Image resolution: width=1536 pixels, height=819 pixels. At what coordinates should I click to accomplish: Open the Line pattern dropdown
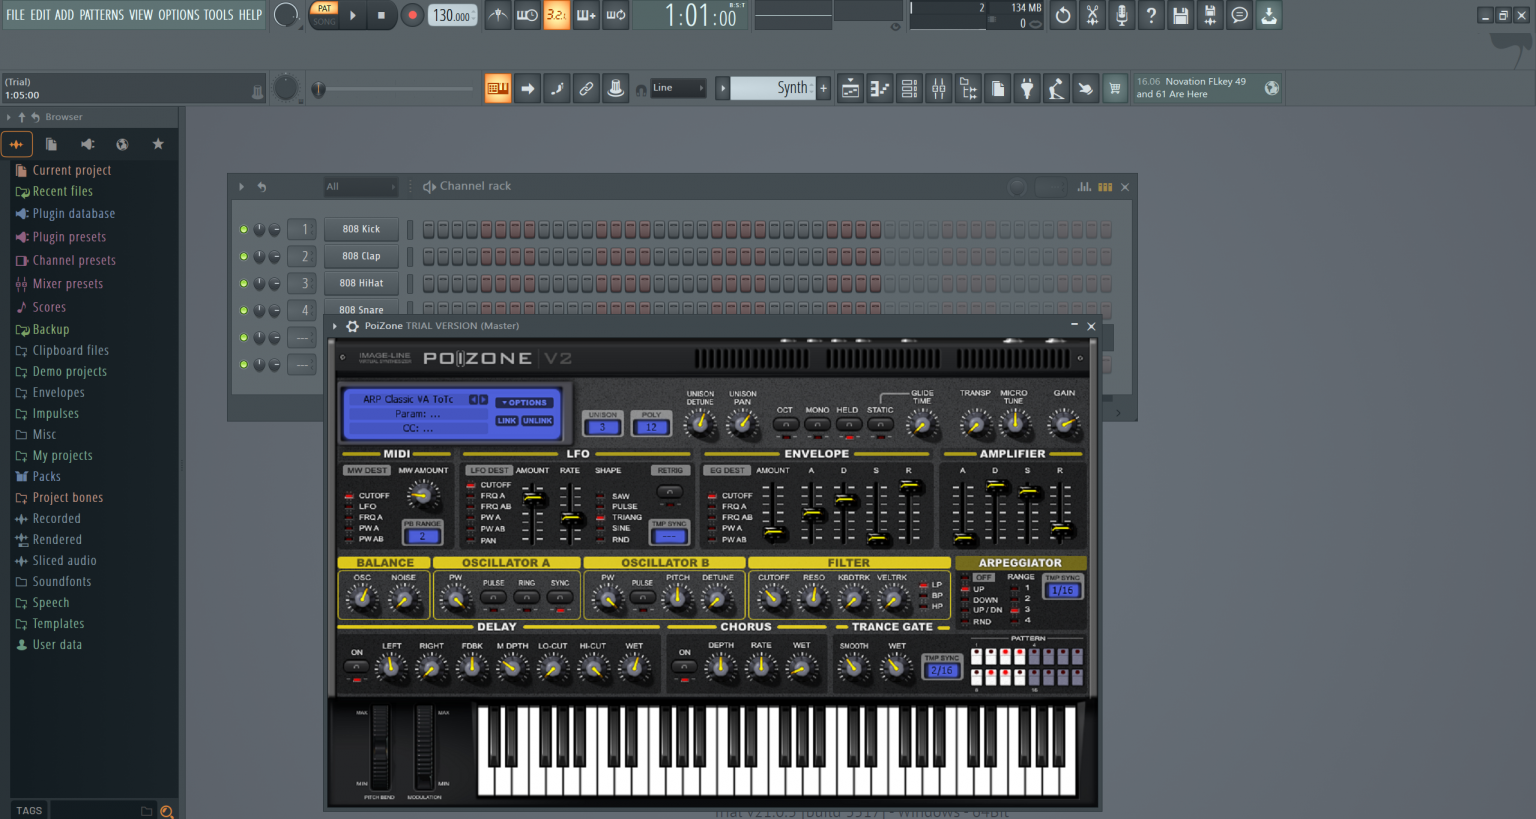click(x=678, y=88)
